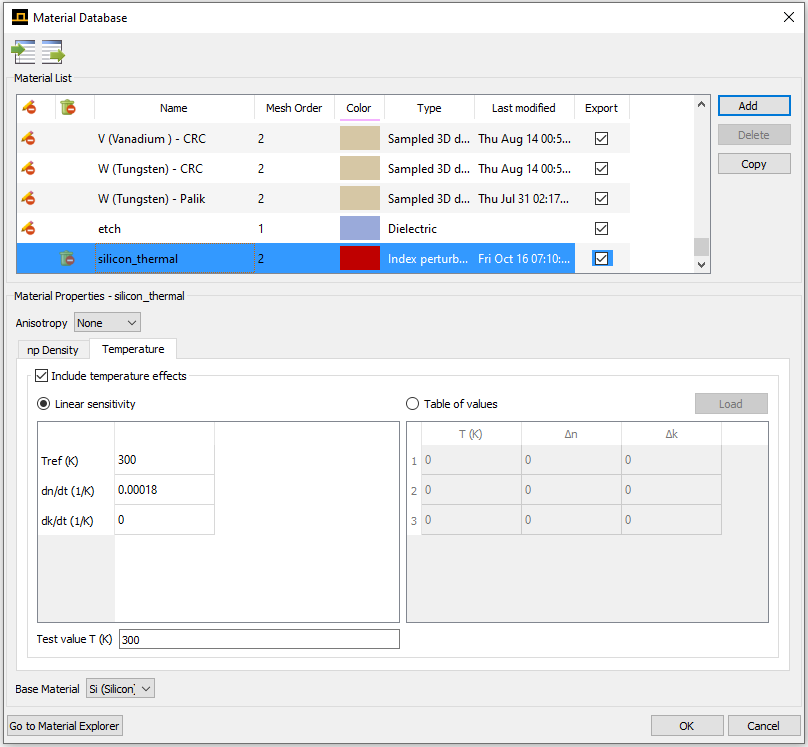Select Linear sensitivity radio button
The height and width of the screenshot is (747, 808).
(44, 404)
